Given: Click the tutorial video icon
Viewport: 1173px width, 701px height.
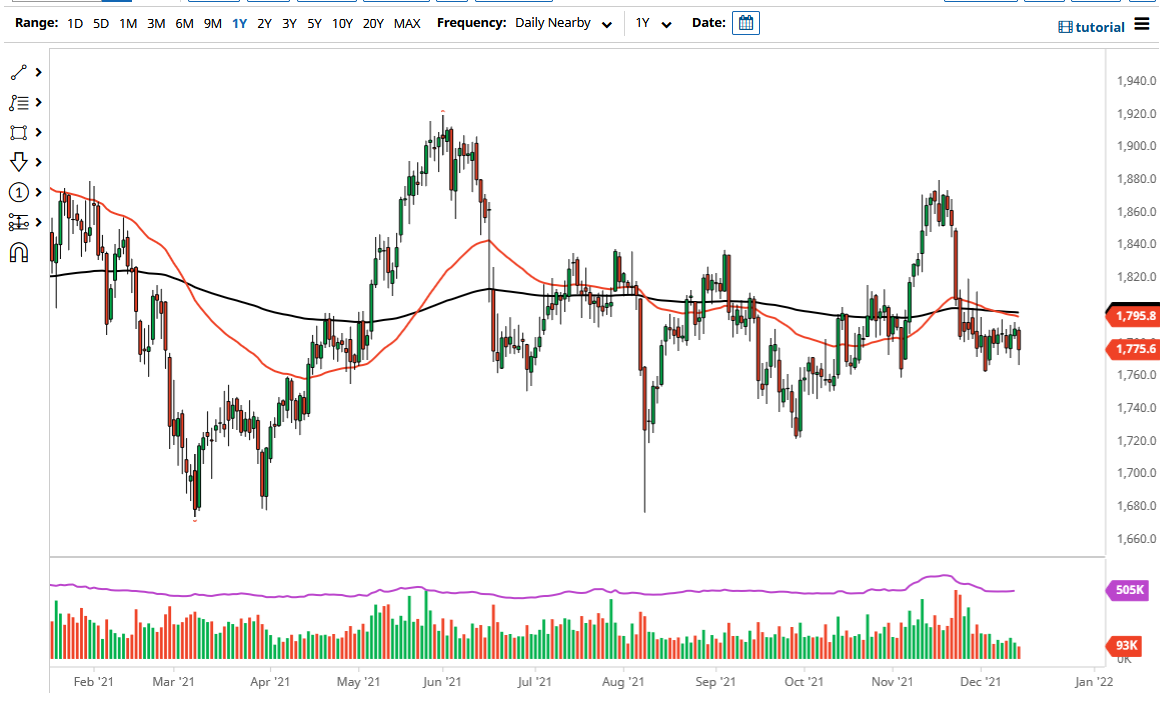Looking at the screenshot, I should (x=1065, y=27).
